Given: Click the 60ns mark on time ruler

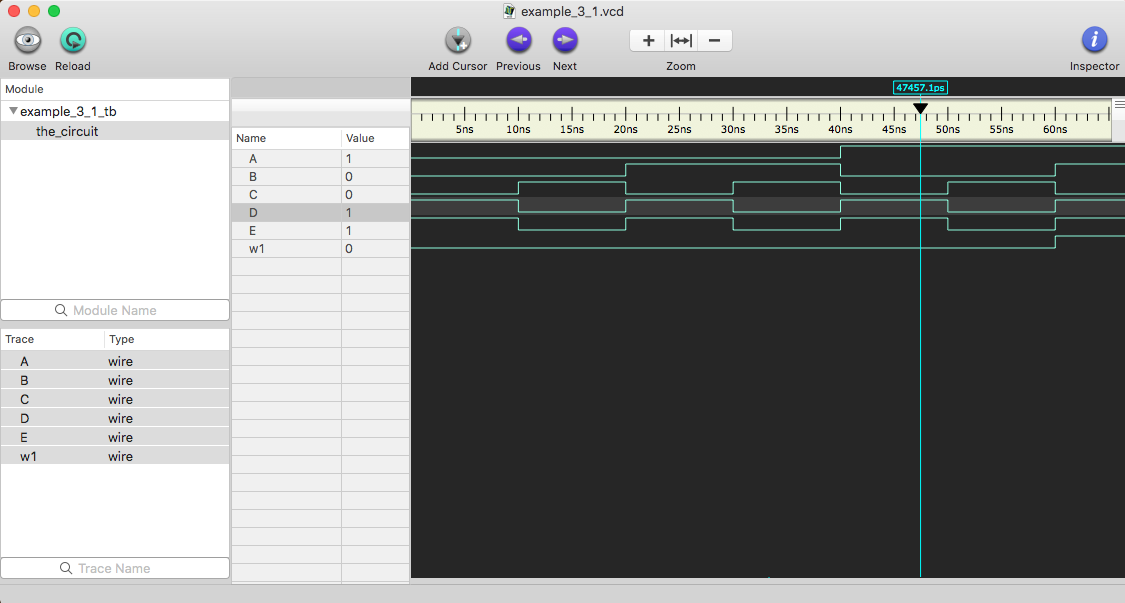Looking at the screenshot, I should (1055, 129).
